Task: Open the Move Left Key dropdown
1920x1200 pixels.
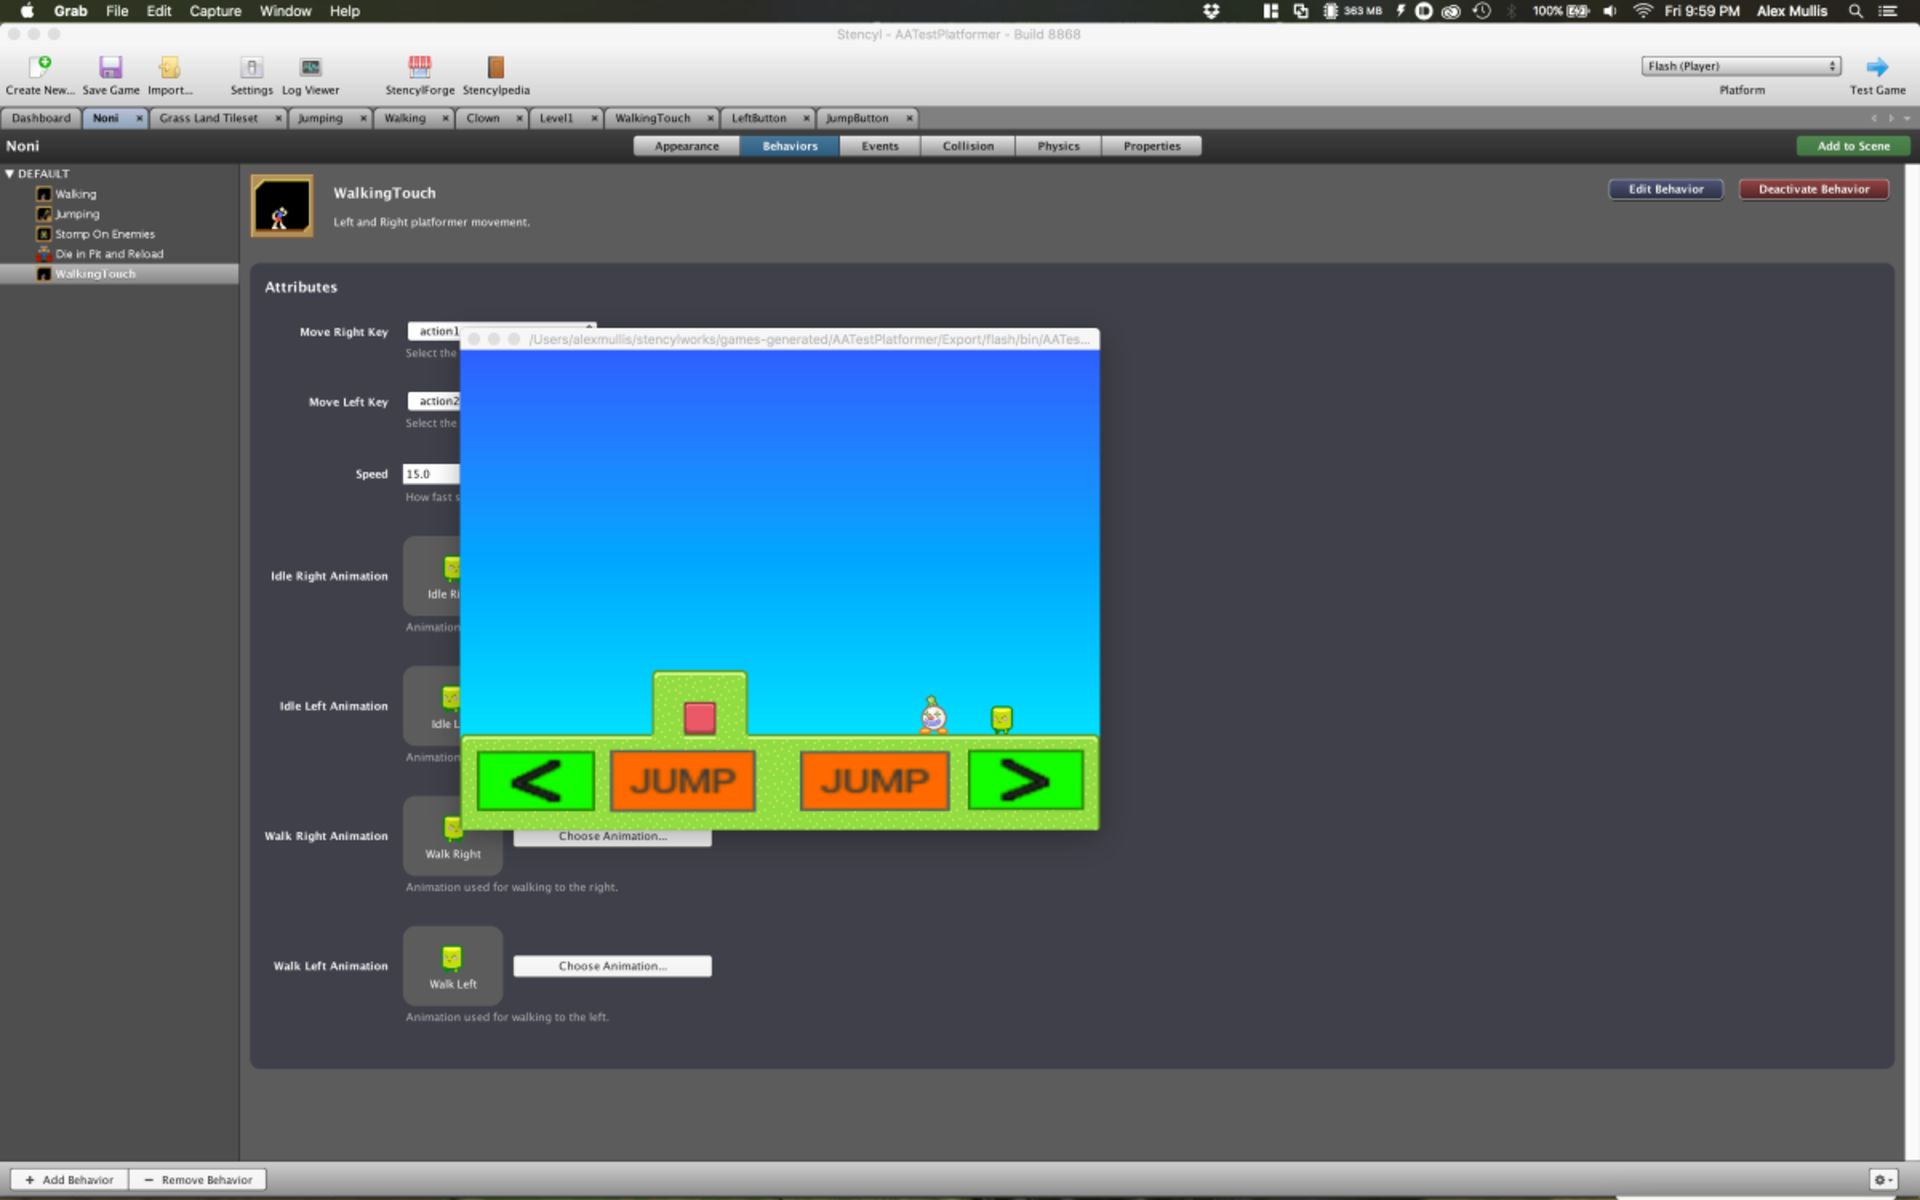Action: (x=435, y=401)
